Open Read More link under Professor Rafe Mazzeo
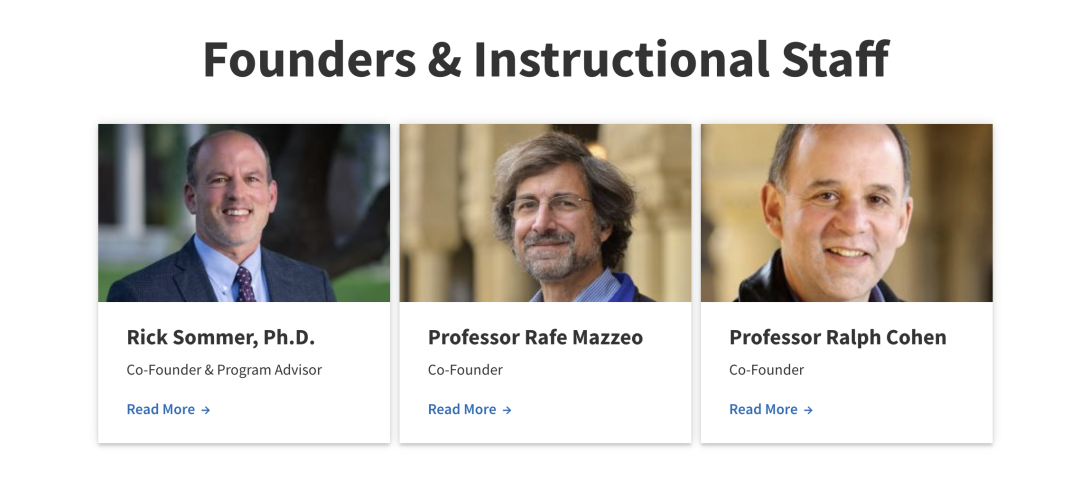Screen dimensions: 1080x492 [x=462, y=409]
